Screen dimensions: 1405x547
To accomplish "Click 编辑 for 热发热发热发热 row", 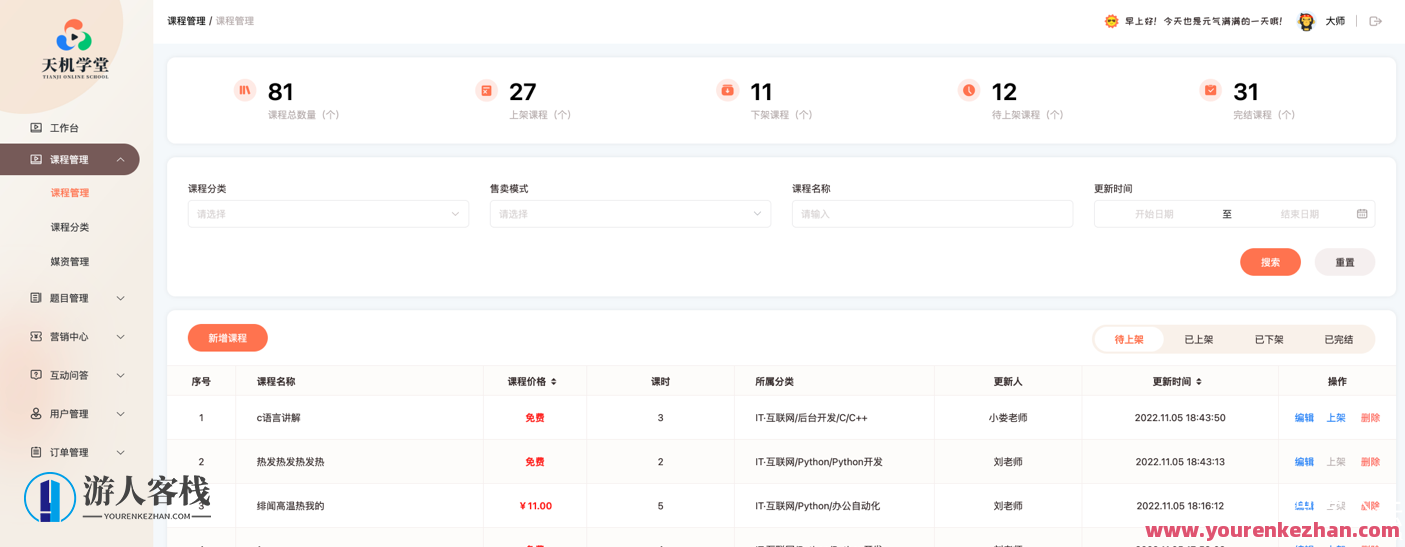I will pyautogui.click(x=1304, y=462).
